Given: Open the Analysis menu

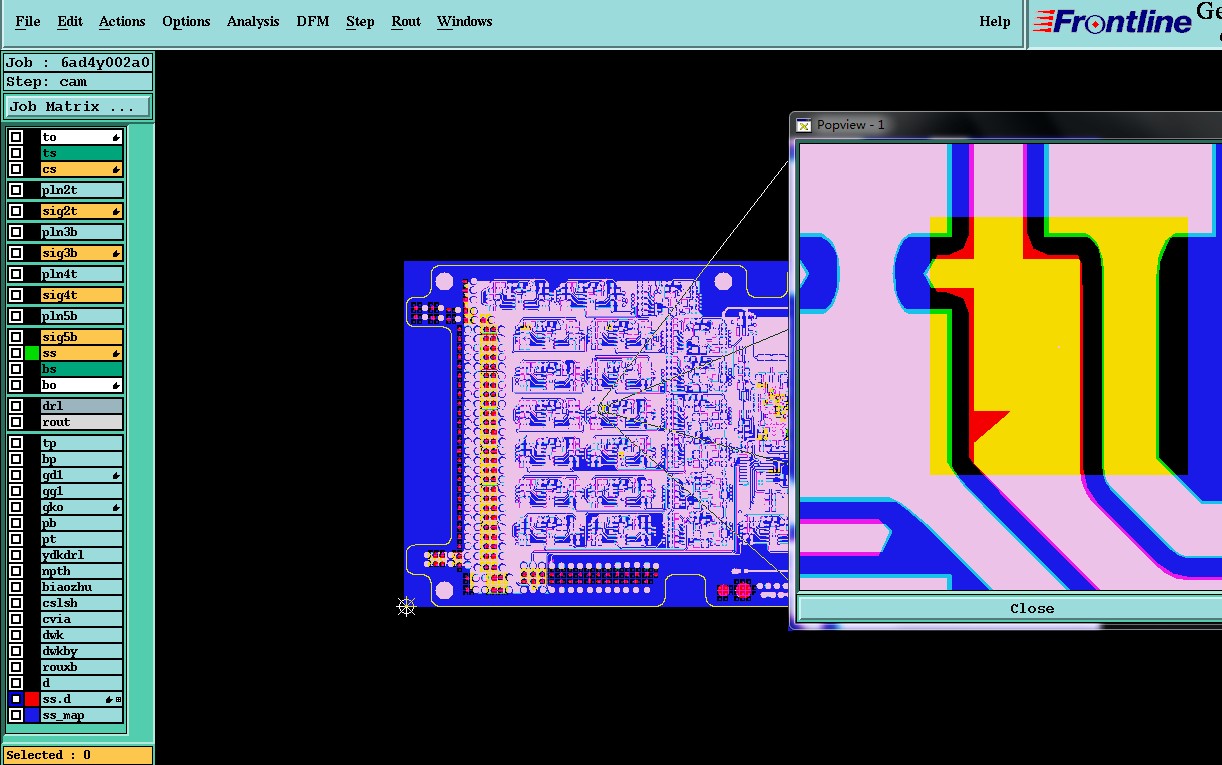Looking at the screenshot, I should (253, 21).
